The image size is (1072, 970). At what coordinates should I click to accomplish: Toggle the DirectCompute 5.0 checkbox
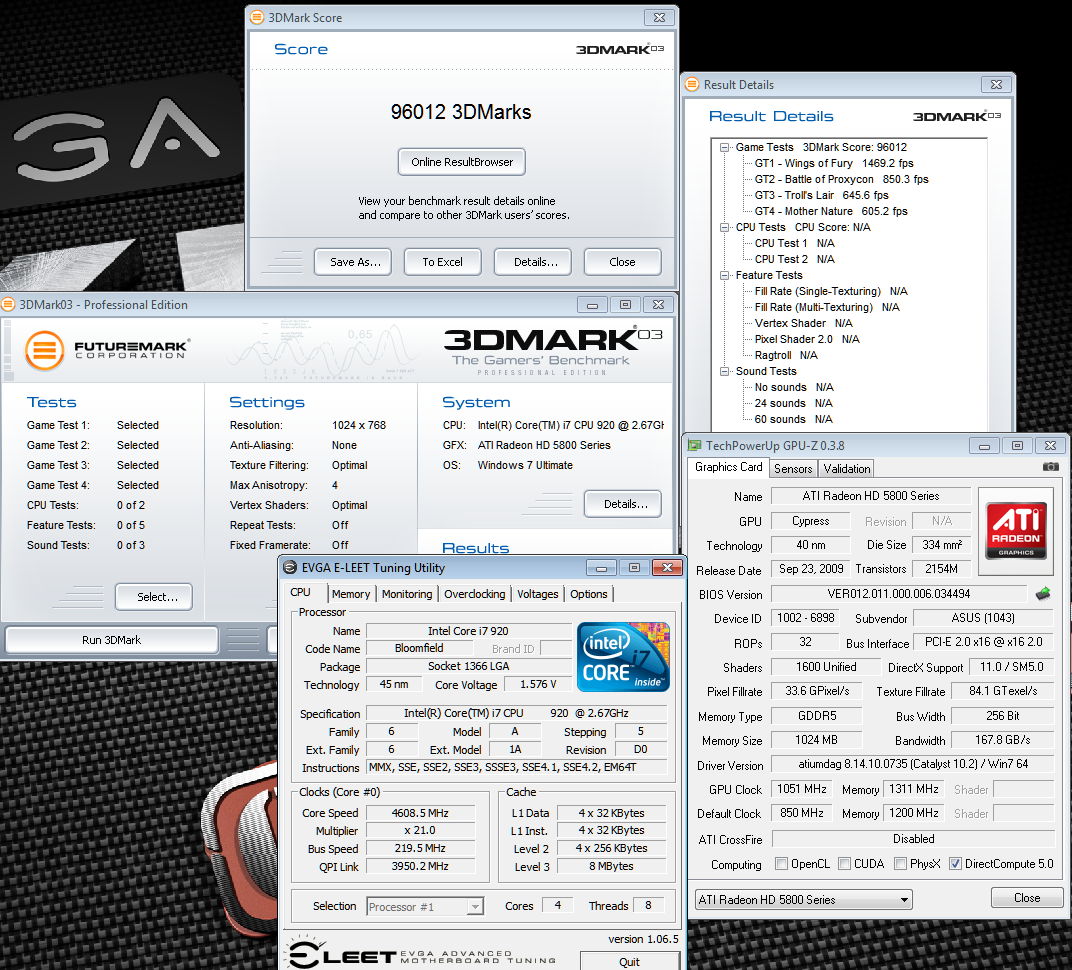tap(956, 863)
